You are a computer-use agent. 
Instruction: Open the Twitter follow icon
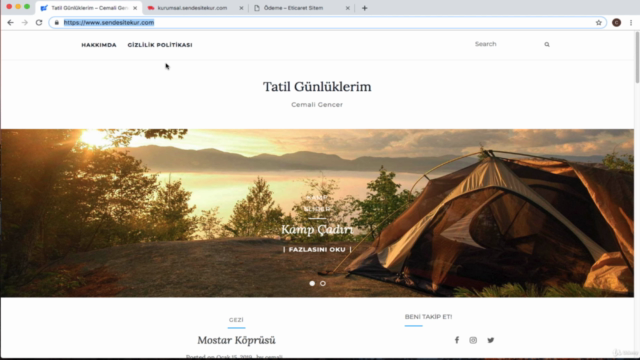coord(491,340)
